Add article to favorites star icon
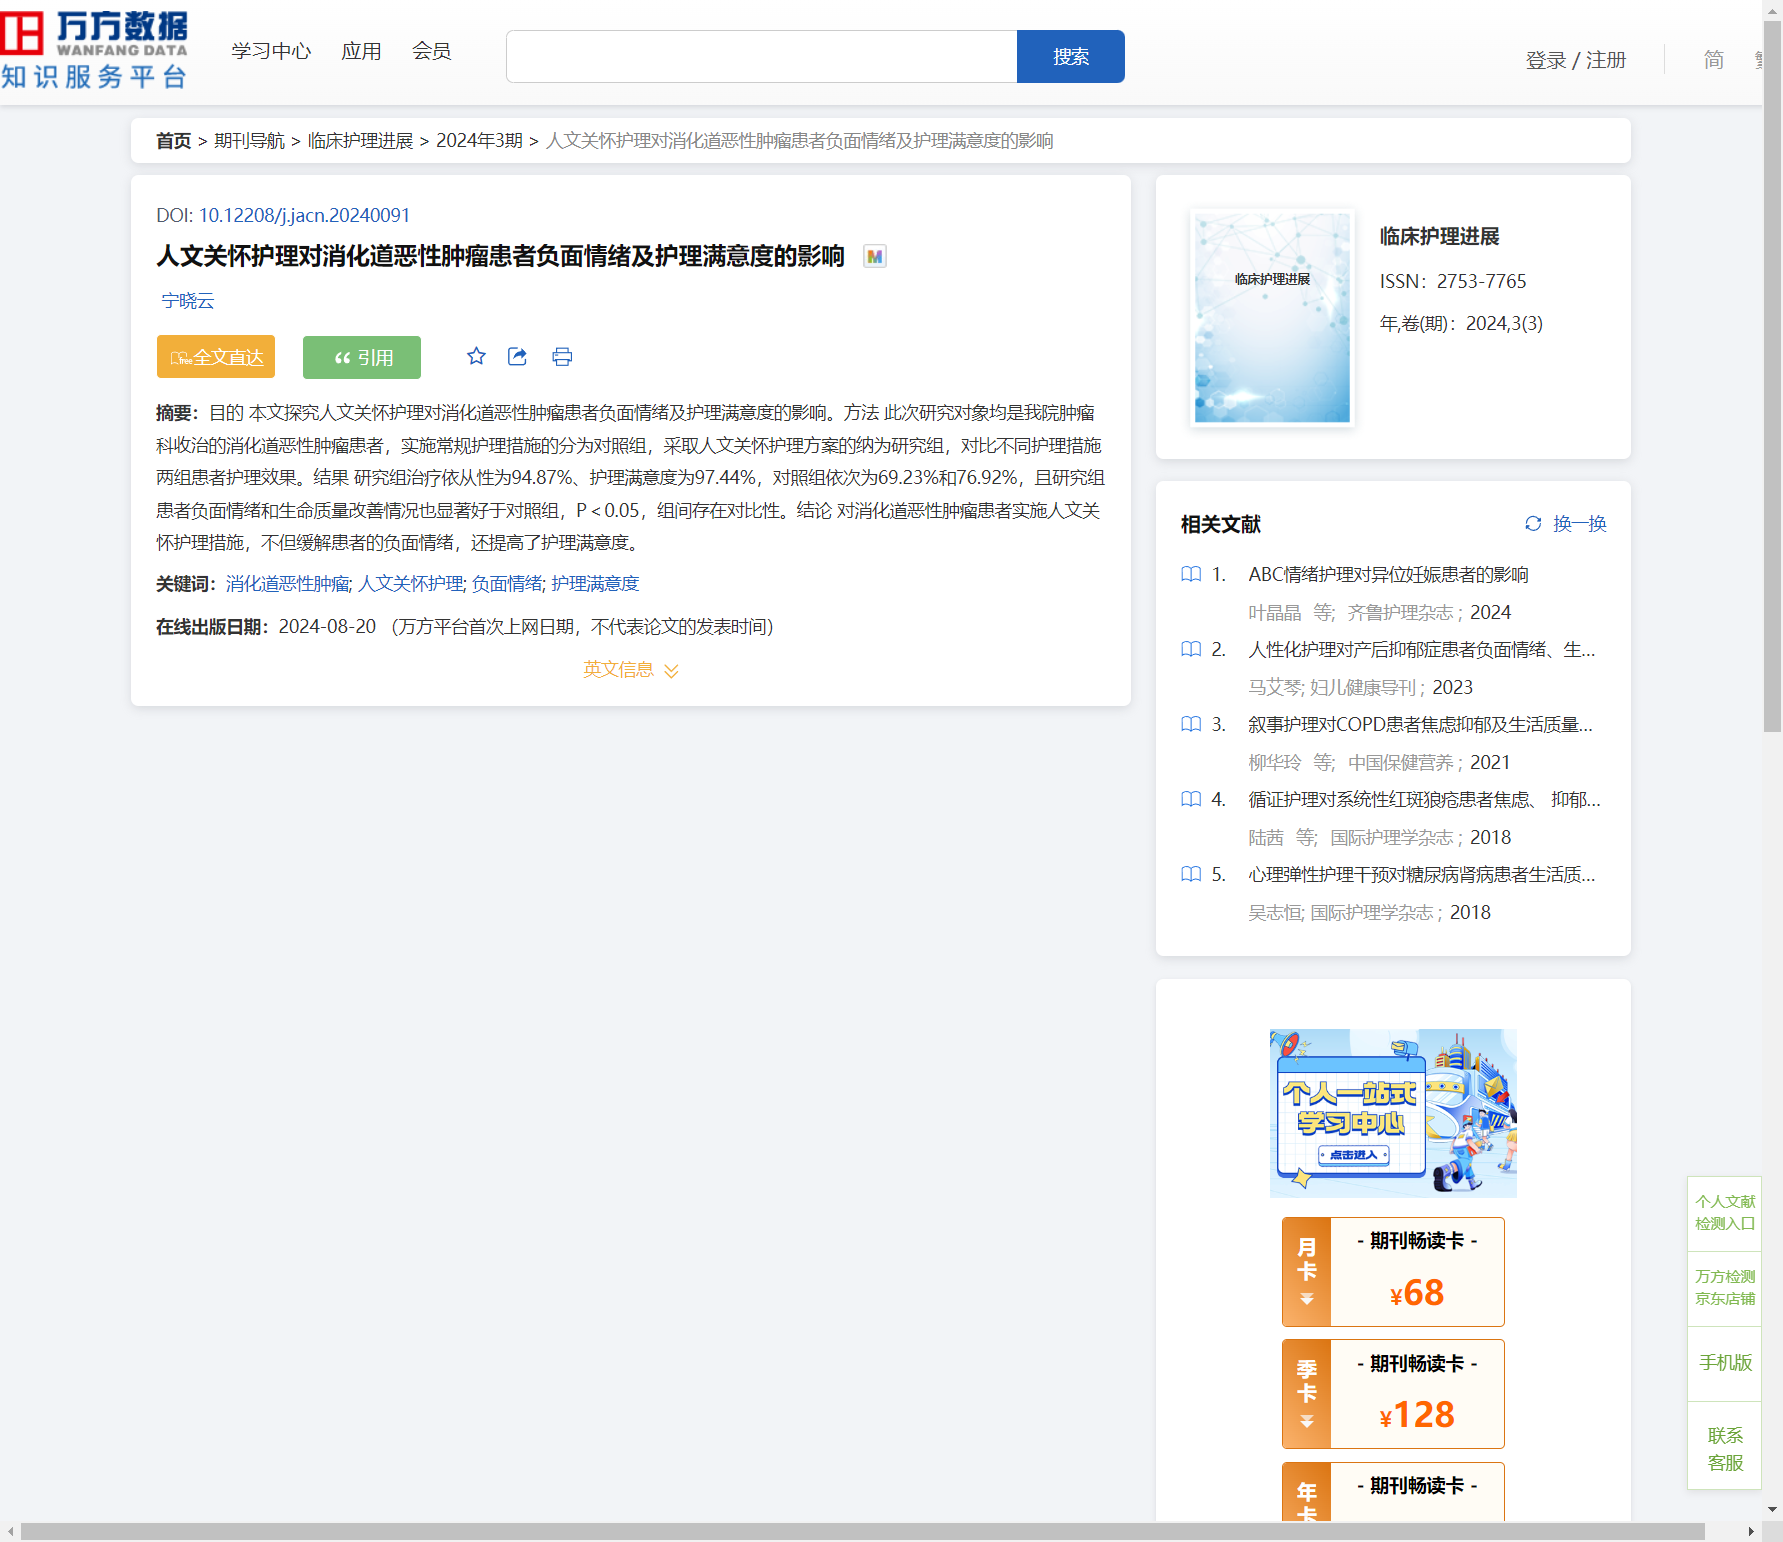The width and height of the screenshot is (1783, 1542). pos(476,356)
